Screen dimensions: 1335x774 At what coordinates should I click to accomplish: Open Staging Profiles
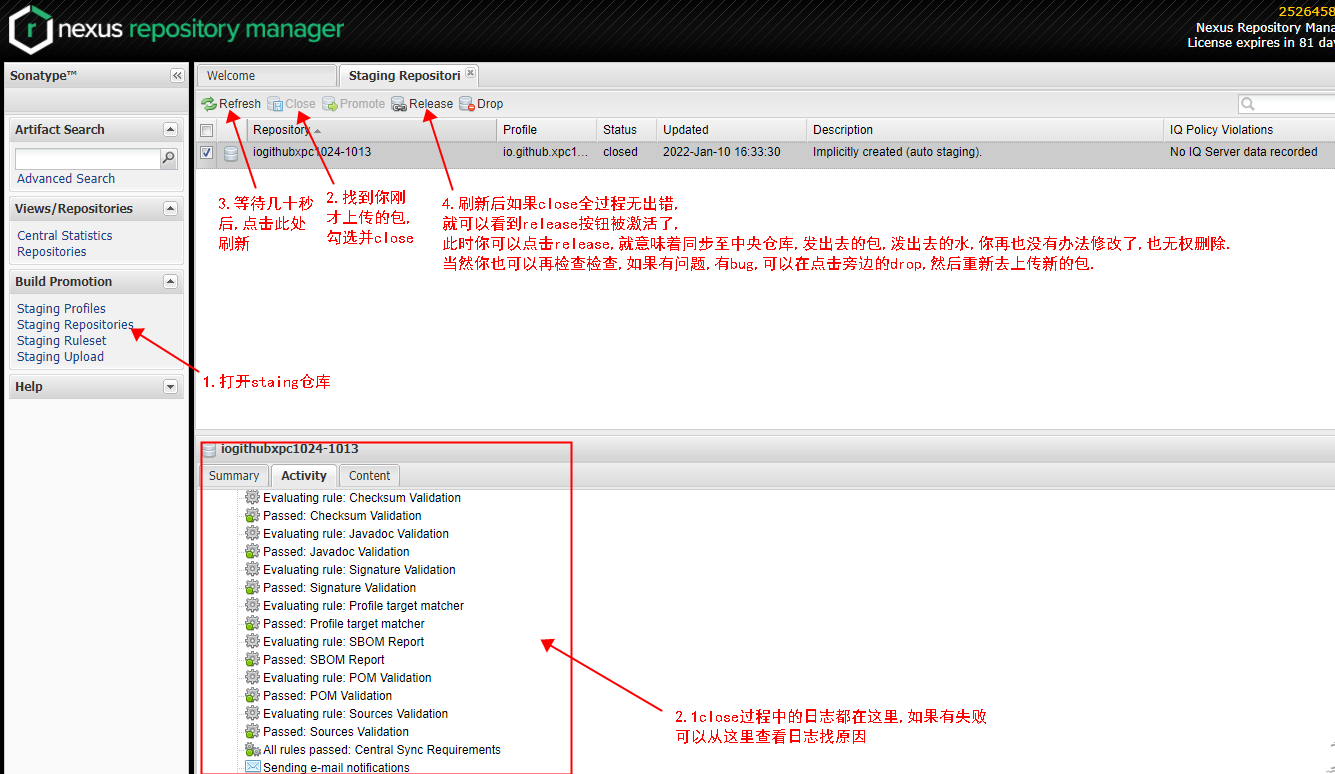(61, 309)
